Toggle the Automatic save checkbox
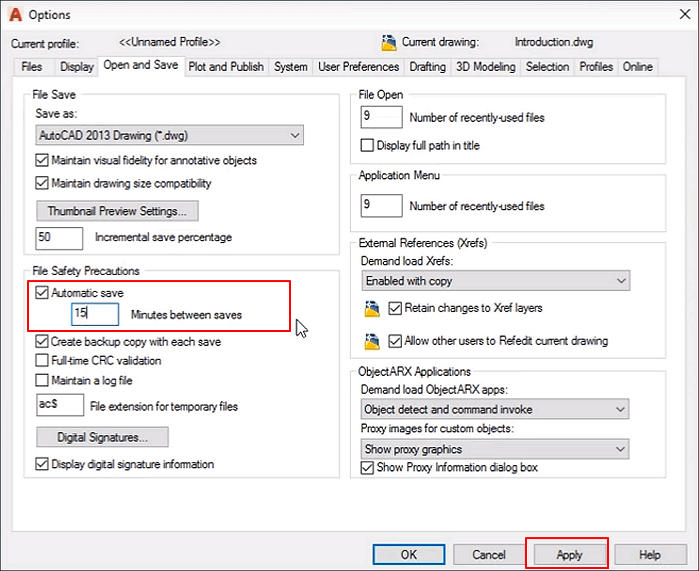The height and width of the screenshot is (571, 699). (42, 293)
